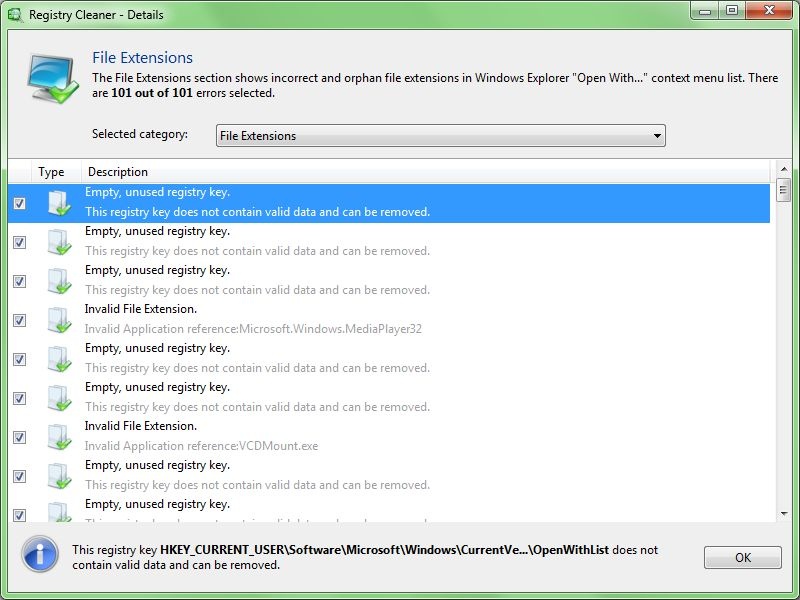
Task: Uncheck the checkbox just below the MediaPlayer32 row
Action: coord(19,359)
